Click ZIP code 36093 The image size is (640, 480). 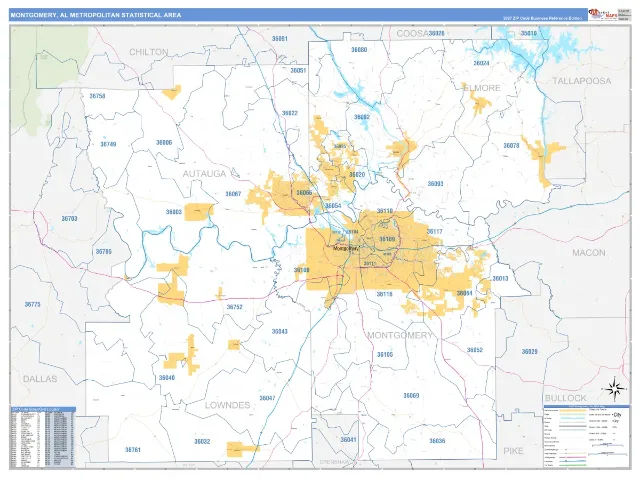pyautogui.click(x=435, y=184)
